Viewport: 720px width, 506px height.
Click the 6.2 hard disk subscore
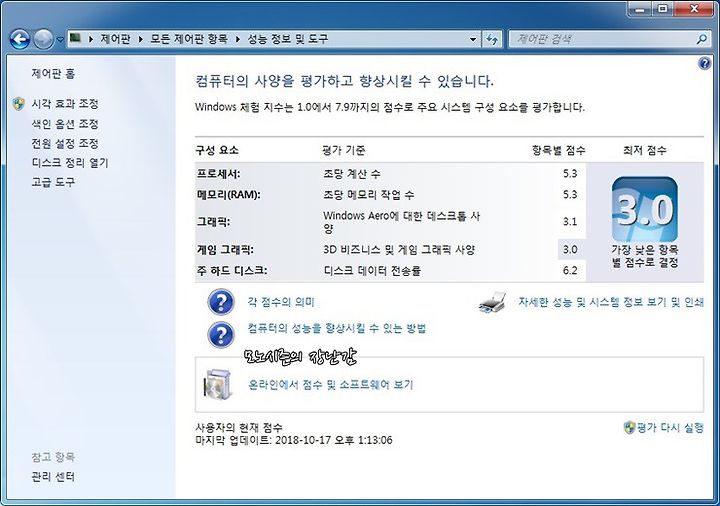[570, 270]
